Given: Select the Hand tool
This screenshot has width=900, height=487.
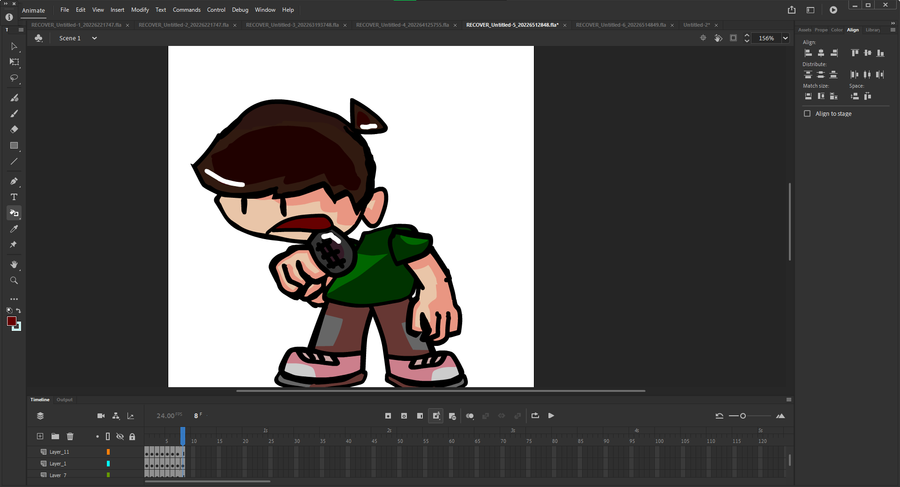Looking at the screenshot, I should coord(14,264).
